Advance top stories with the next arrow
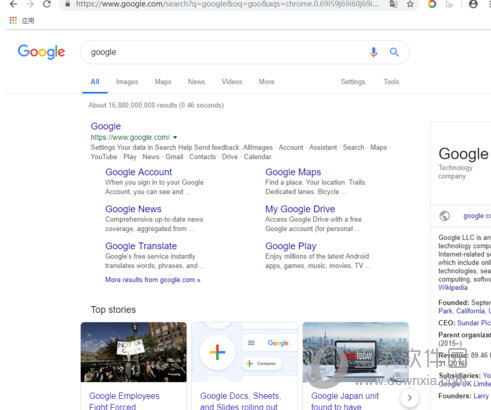 [x=410, y=397]
